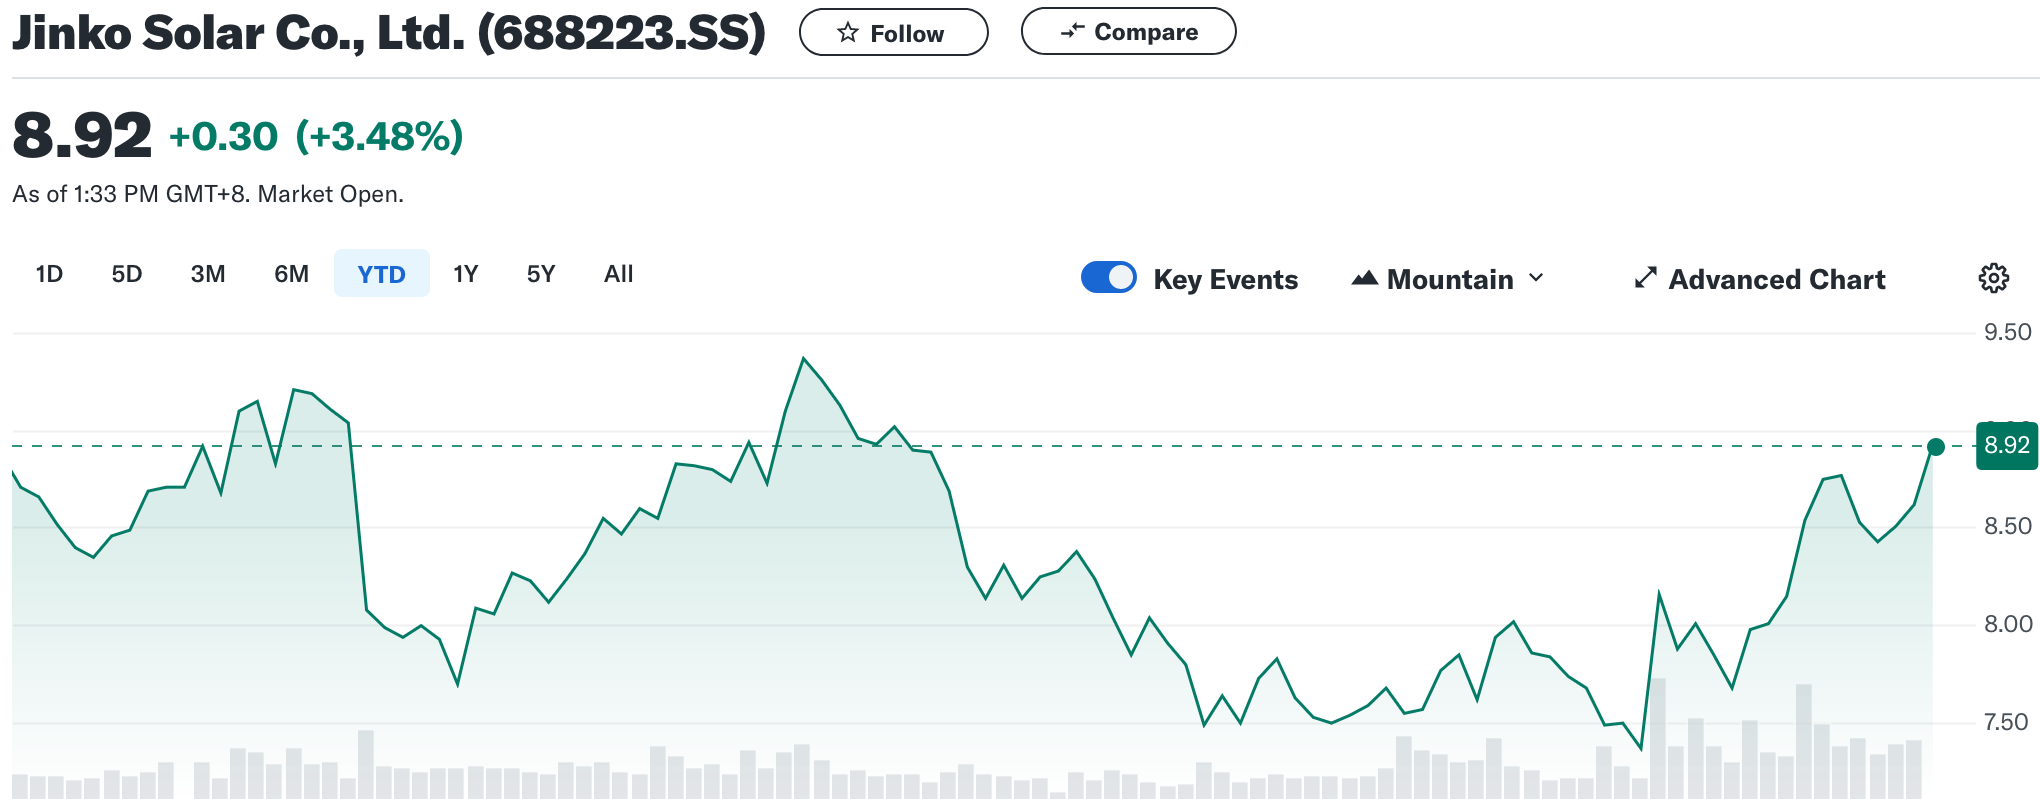Click the YTD range tab
This screenshot has width=2040, height=800.
[x=381, y=274]
